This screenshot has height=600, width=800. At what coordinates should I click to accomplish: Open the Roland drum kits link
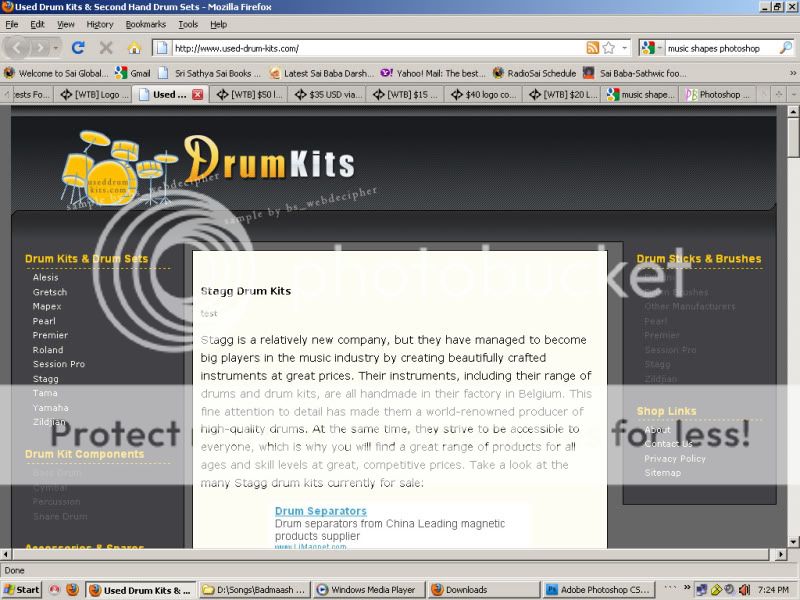pyautogui.click(x=48, y=350)
